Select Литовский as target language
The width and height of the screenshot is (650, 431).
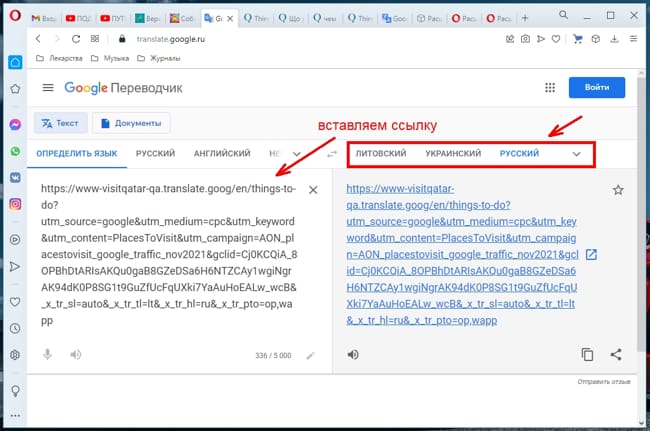pos(381,154)
